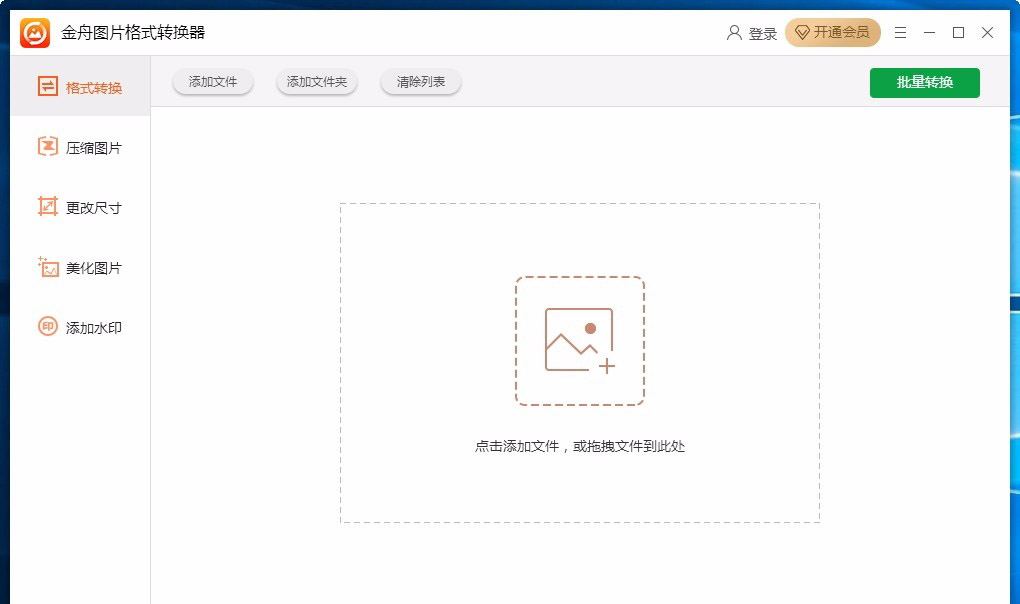Clear the file list with 清除列表
Screen dimensions: 1020x604
[x=420, y=83]
